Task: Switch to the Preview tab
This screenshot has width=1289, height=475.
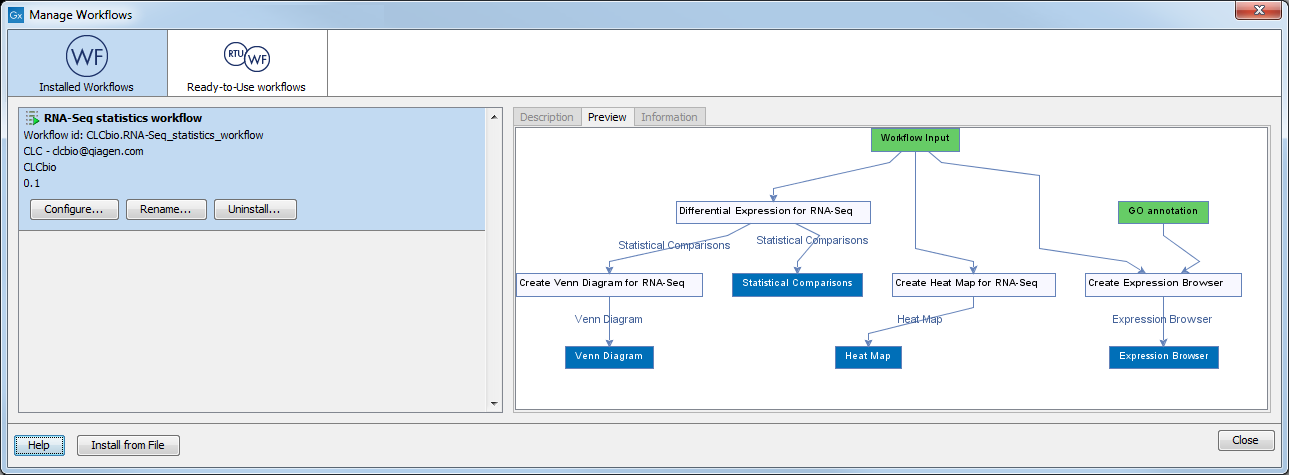Action: (x=607, y=117)
